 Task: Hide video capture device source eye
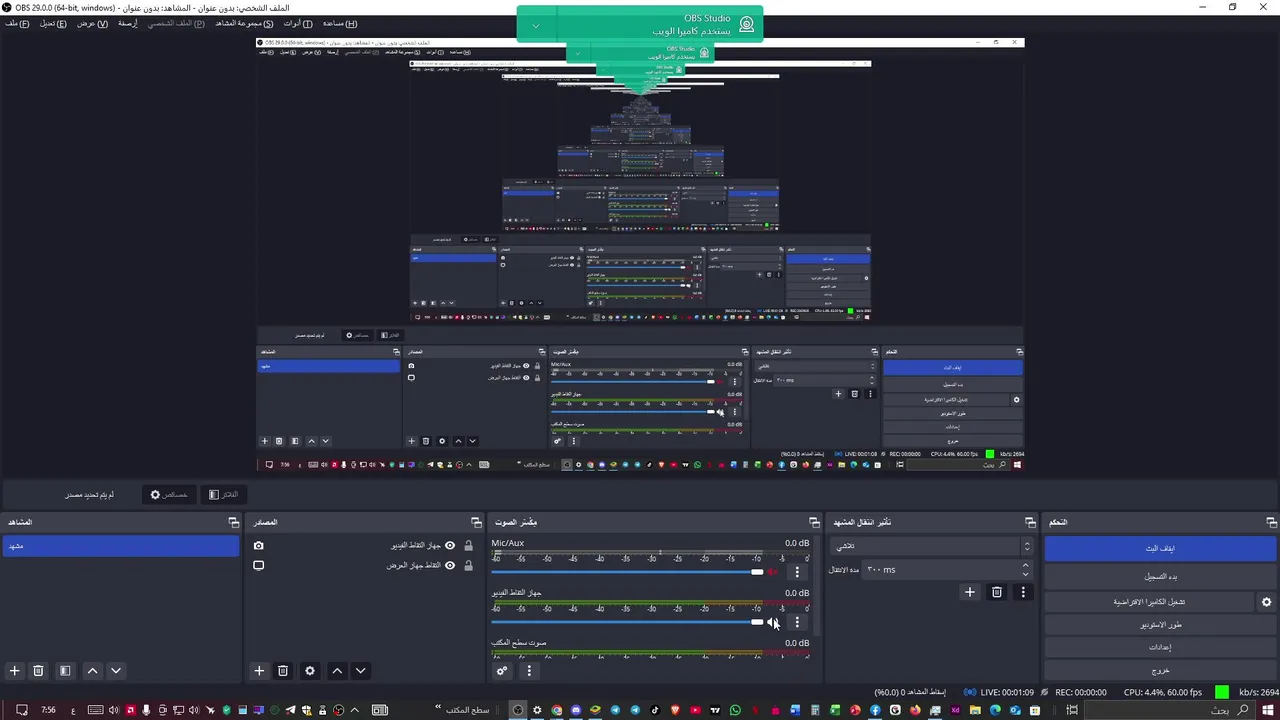(450, 545)
